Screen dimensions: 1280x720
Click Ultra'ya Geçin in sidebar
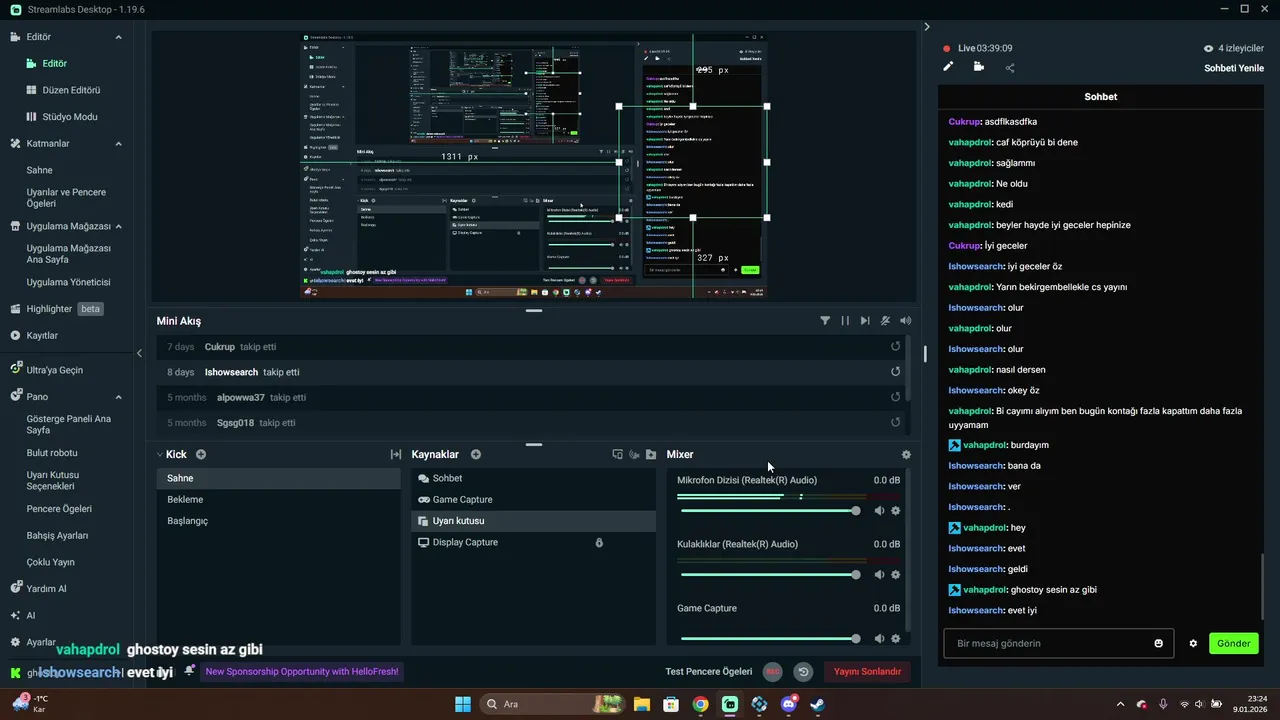pos(54,370)
